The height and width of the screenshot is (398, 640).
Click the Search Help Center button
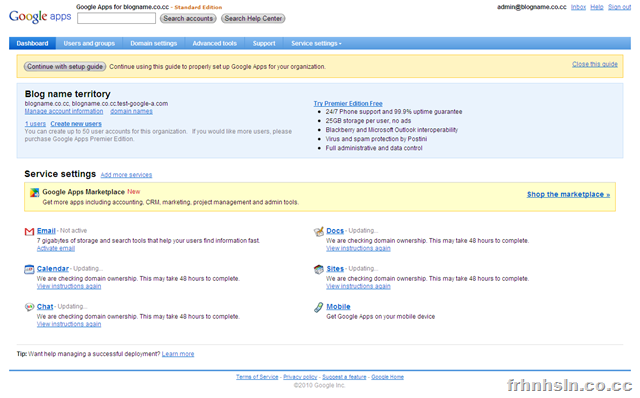pos(253,18)
